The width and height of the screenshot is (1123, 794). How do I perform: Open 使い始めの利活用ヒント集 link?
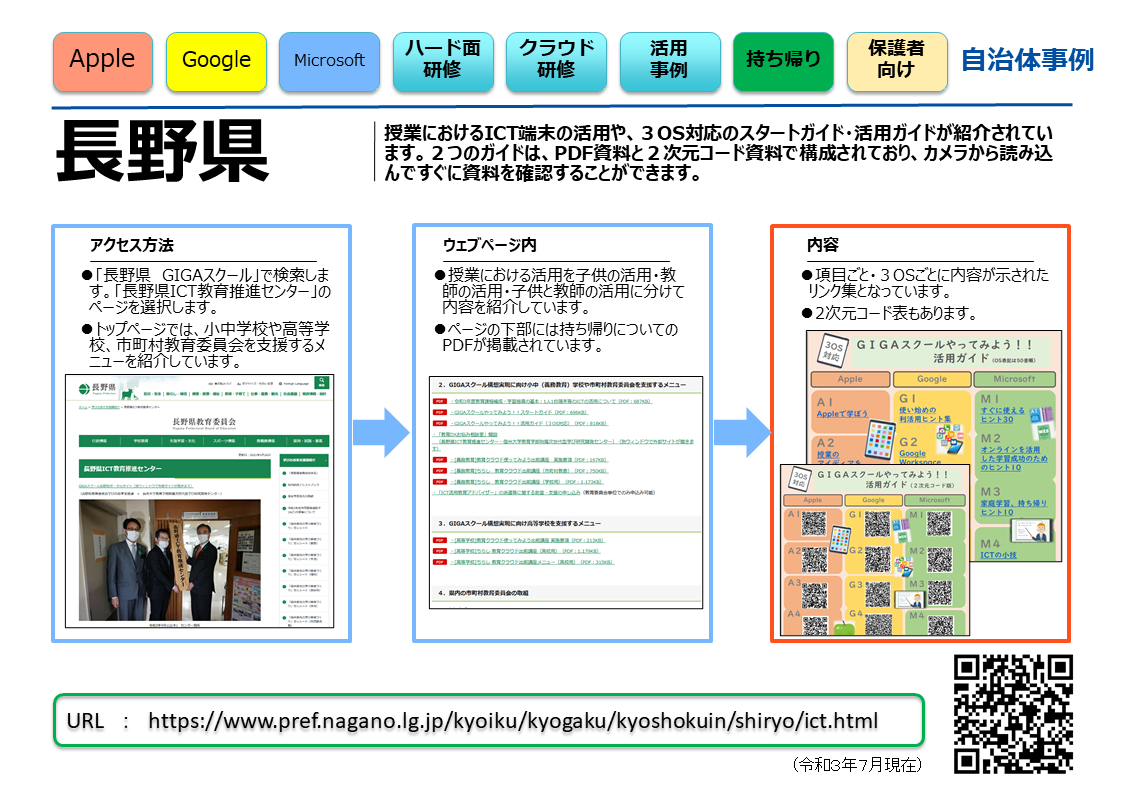[925, 415]
